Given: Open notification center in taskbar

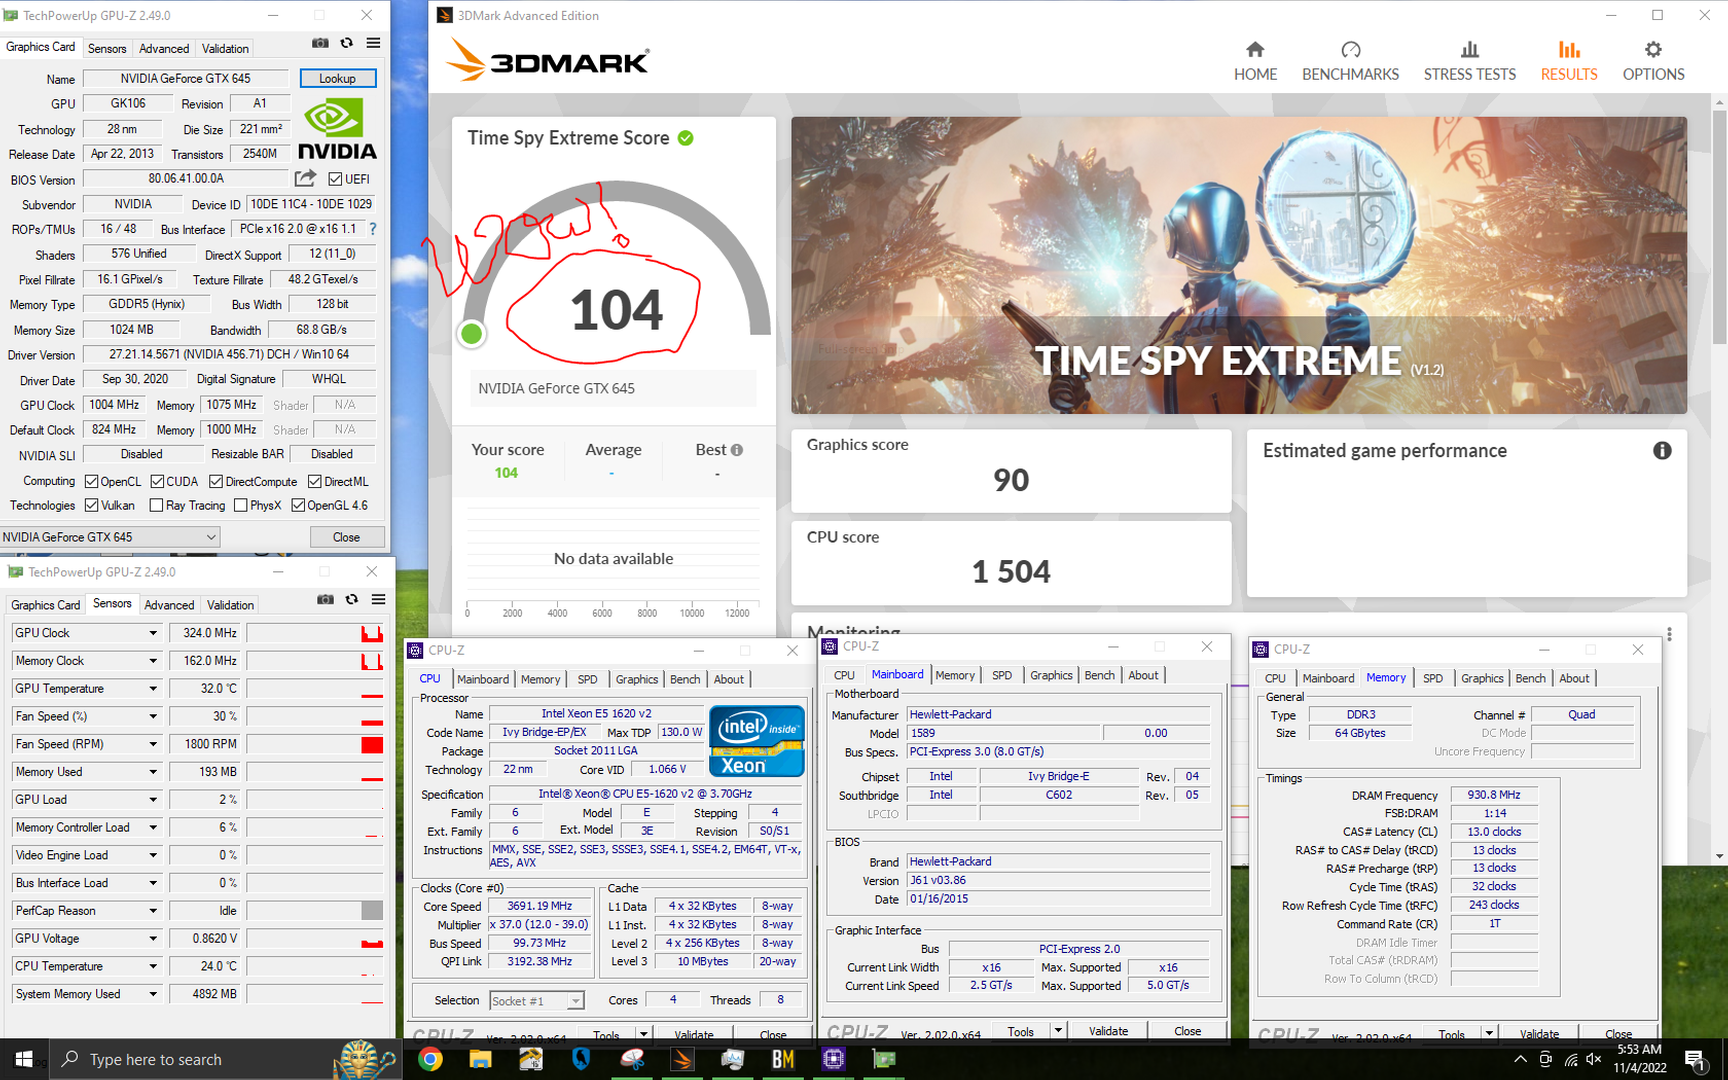Looking at the screenshot, I should coord(1694,1059).
